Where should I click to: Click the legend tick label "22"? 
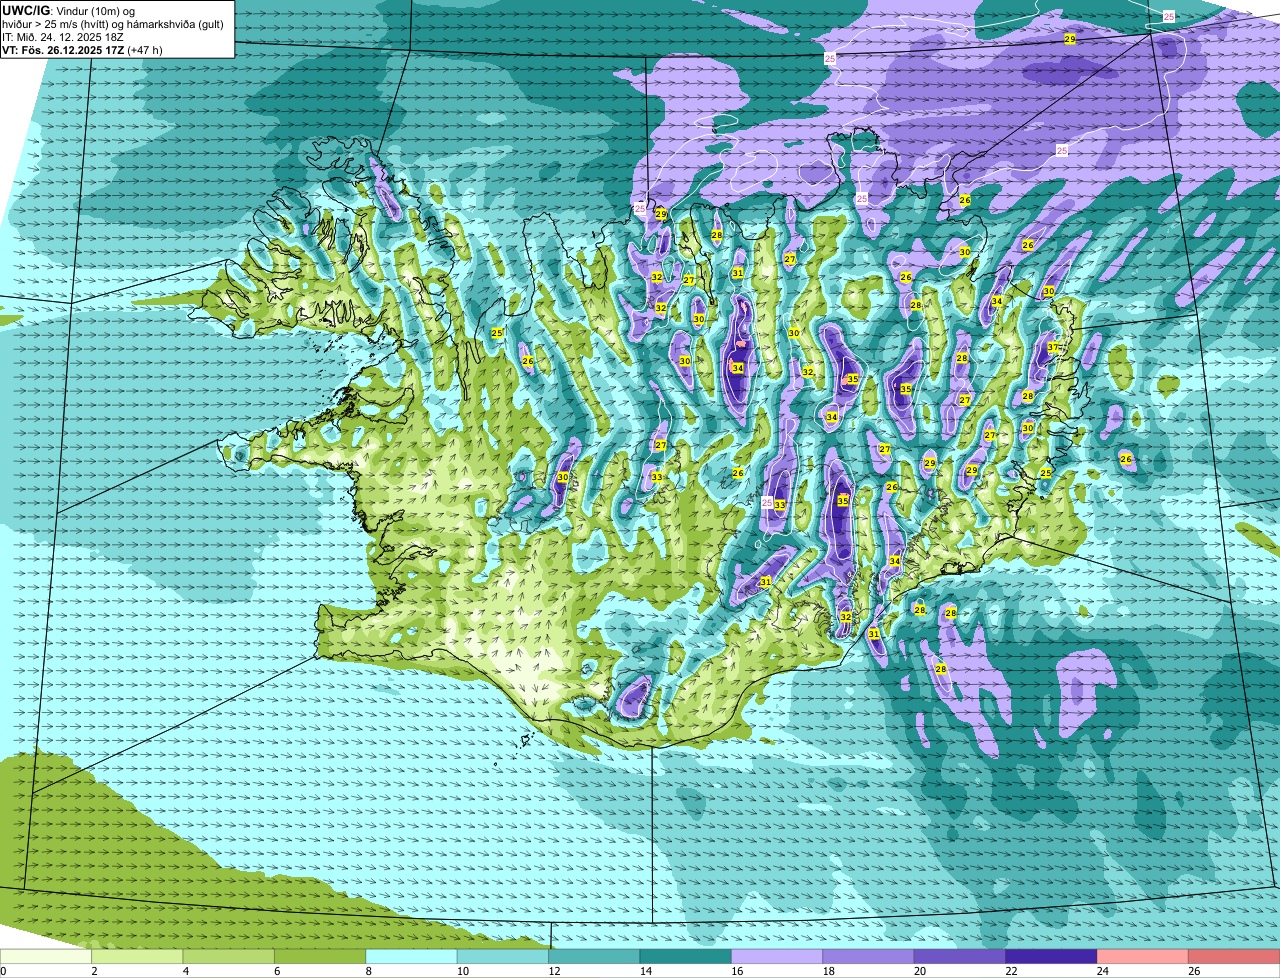point(1011,971)
